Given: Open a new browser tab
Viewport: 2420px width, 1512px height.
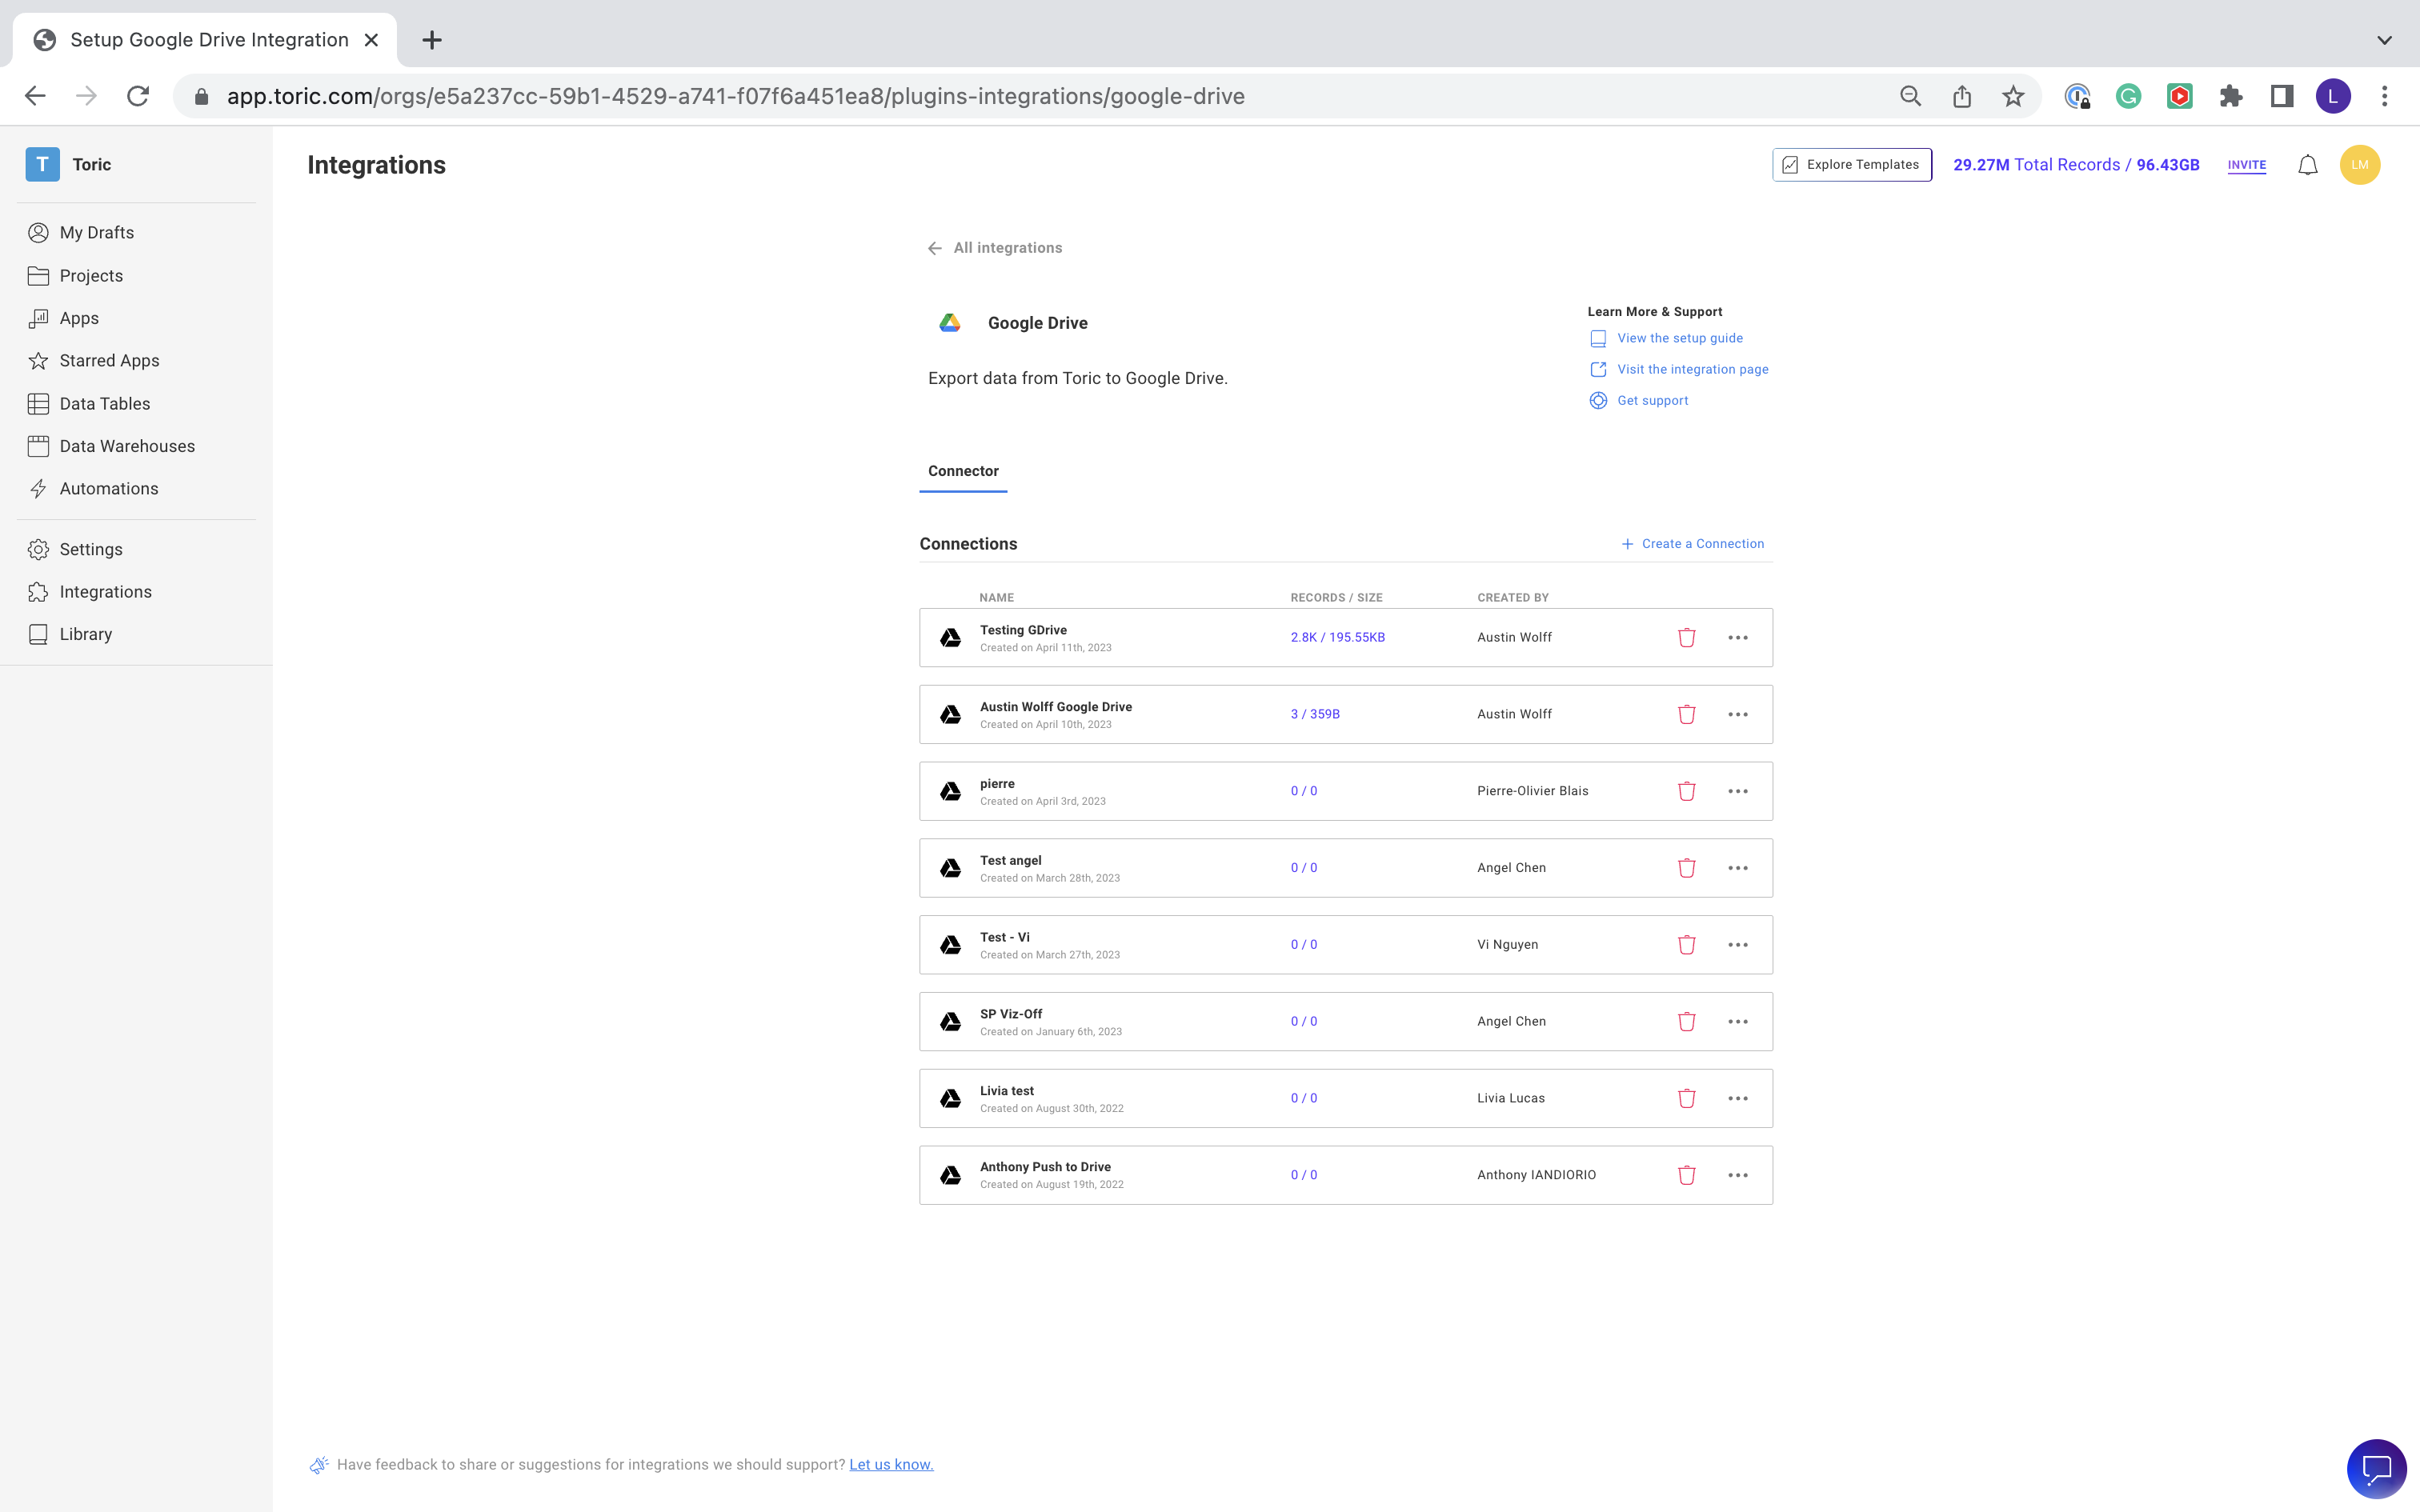Looking at the screenshot, I should coord(432,40).
